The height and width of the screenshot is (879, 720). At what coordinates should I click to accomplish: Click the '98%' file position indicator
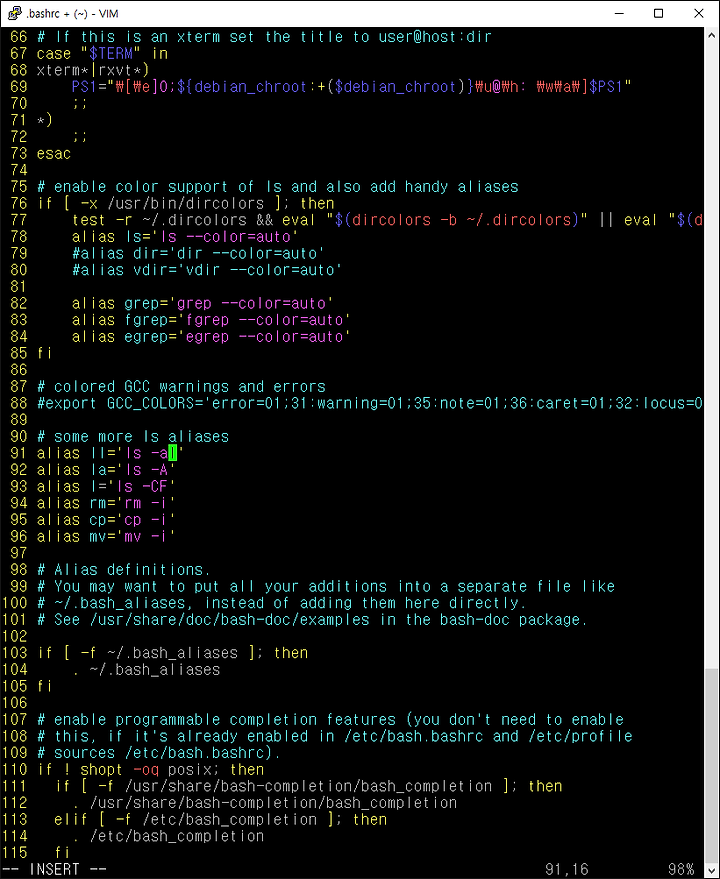pyautogui.click(x=680, y=869)
